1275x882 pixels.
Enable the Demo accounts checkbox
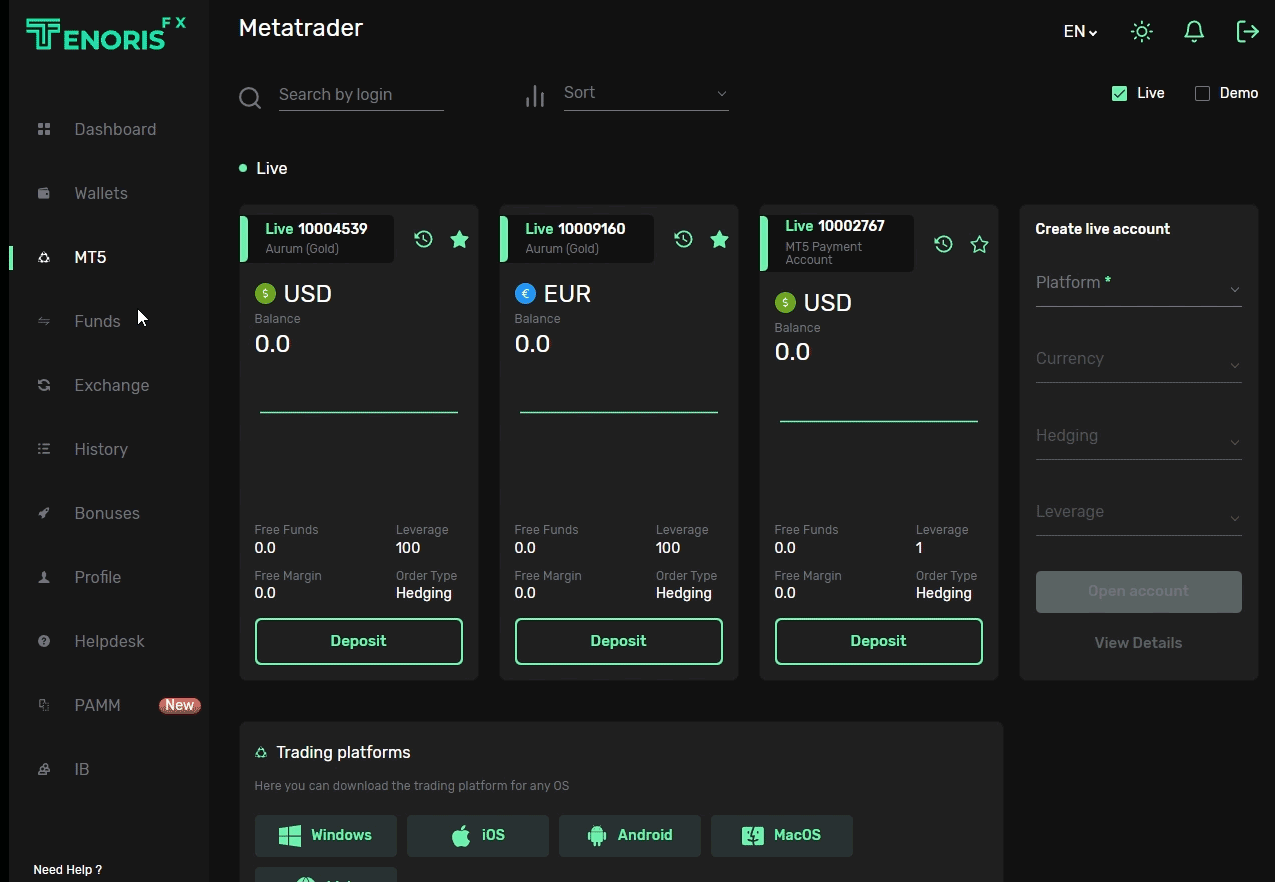pyautogui.click(x=1202, y=93)
